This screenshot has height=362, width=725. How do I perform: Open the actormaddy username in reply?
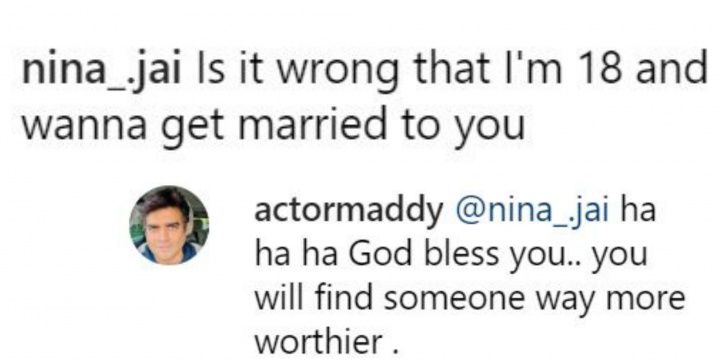(x=348, y=213)
